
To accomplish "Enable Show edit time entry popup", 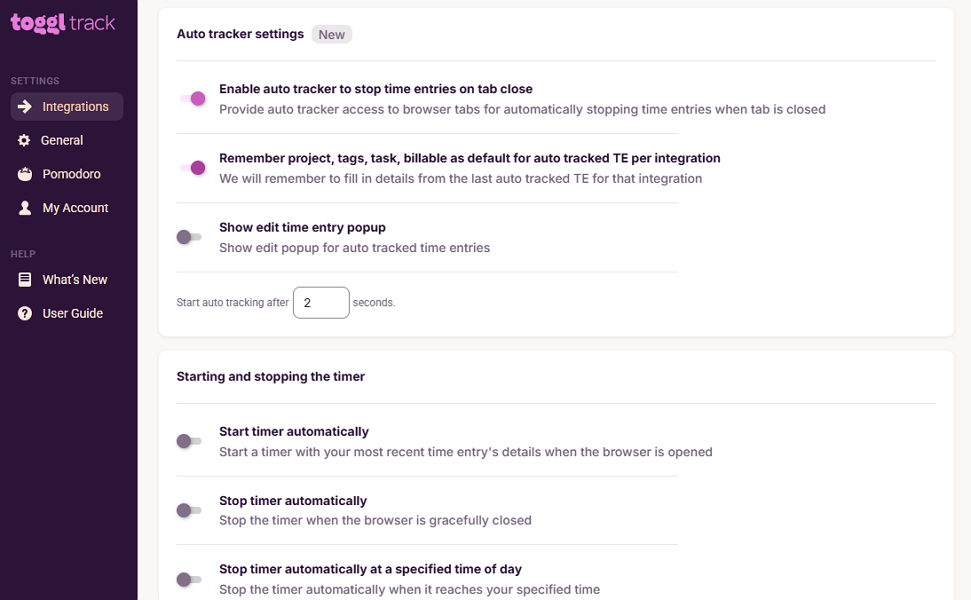I will click(189, 237).
